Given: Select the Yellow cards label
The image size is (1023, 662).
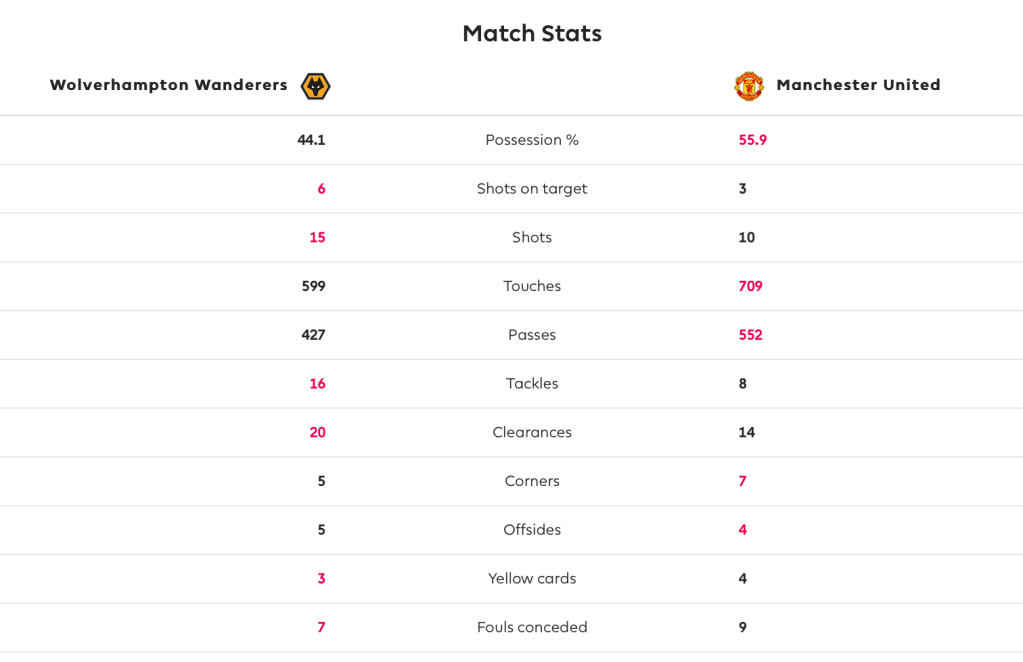Looking at the screenshot, I should click(532, 579).
